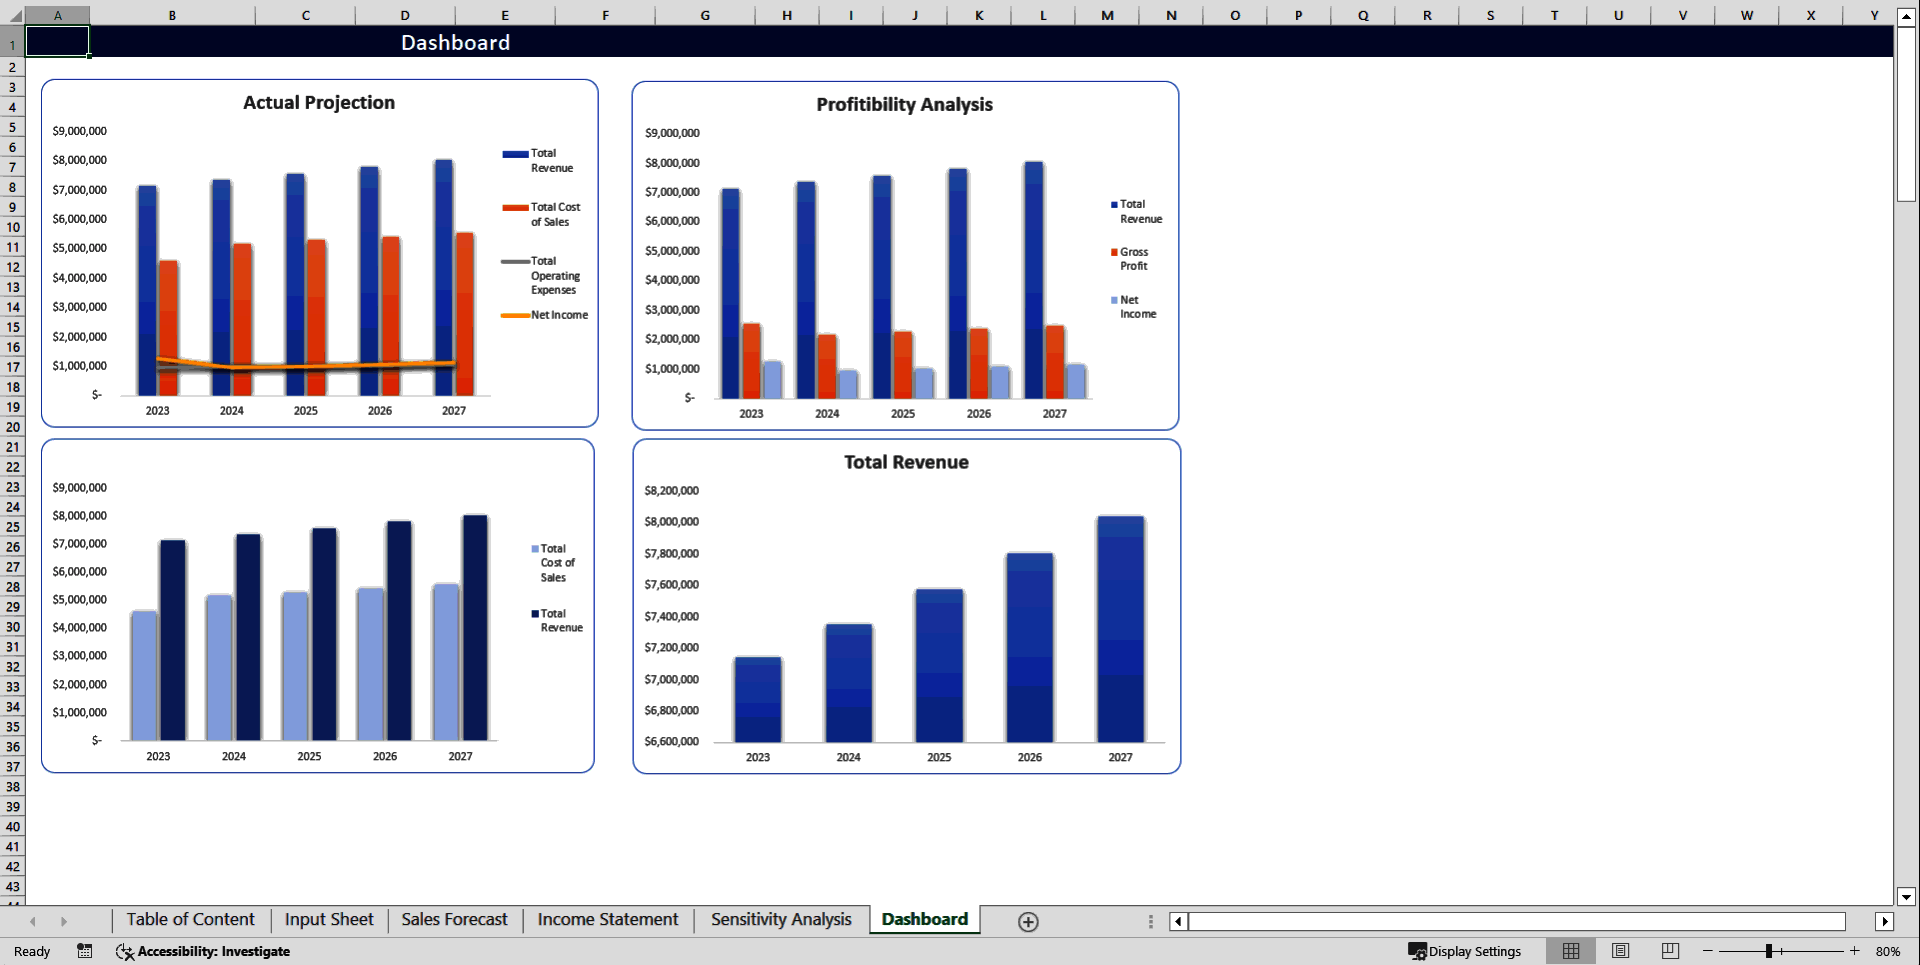
Task: Open the Sales Forecast worksheet
Action: pyautogui.click(x=454, y=919)
